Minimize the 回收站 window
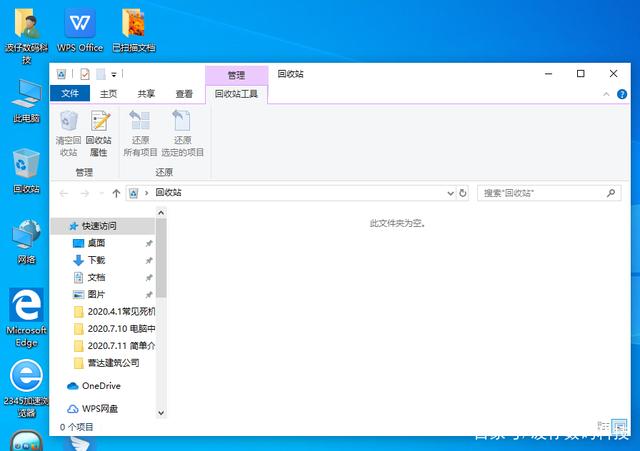Screen dimensions: 640x451 click(548, 74)
